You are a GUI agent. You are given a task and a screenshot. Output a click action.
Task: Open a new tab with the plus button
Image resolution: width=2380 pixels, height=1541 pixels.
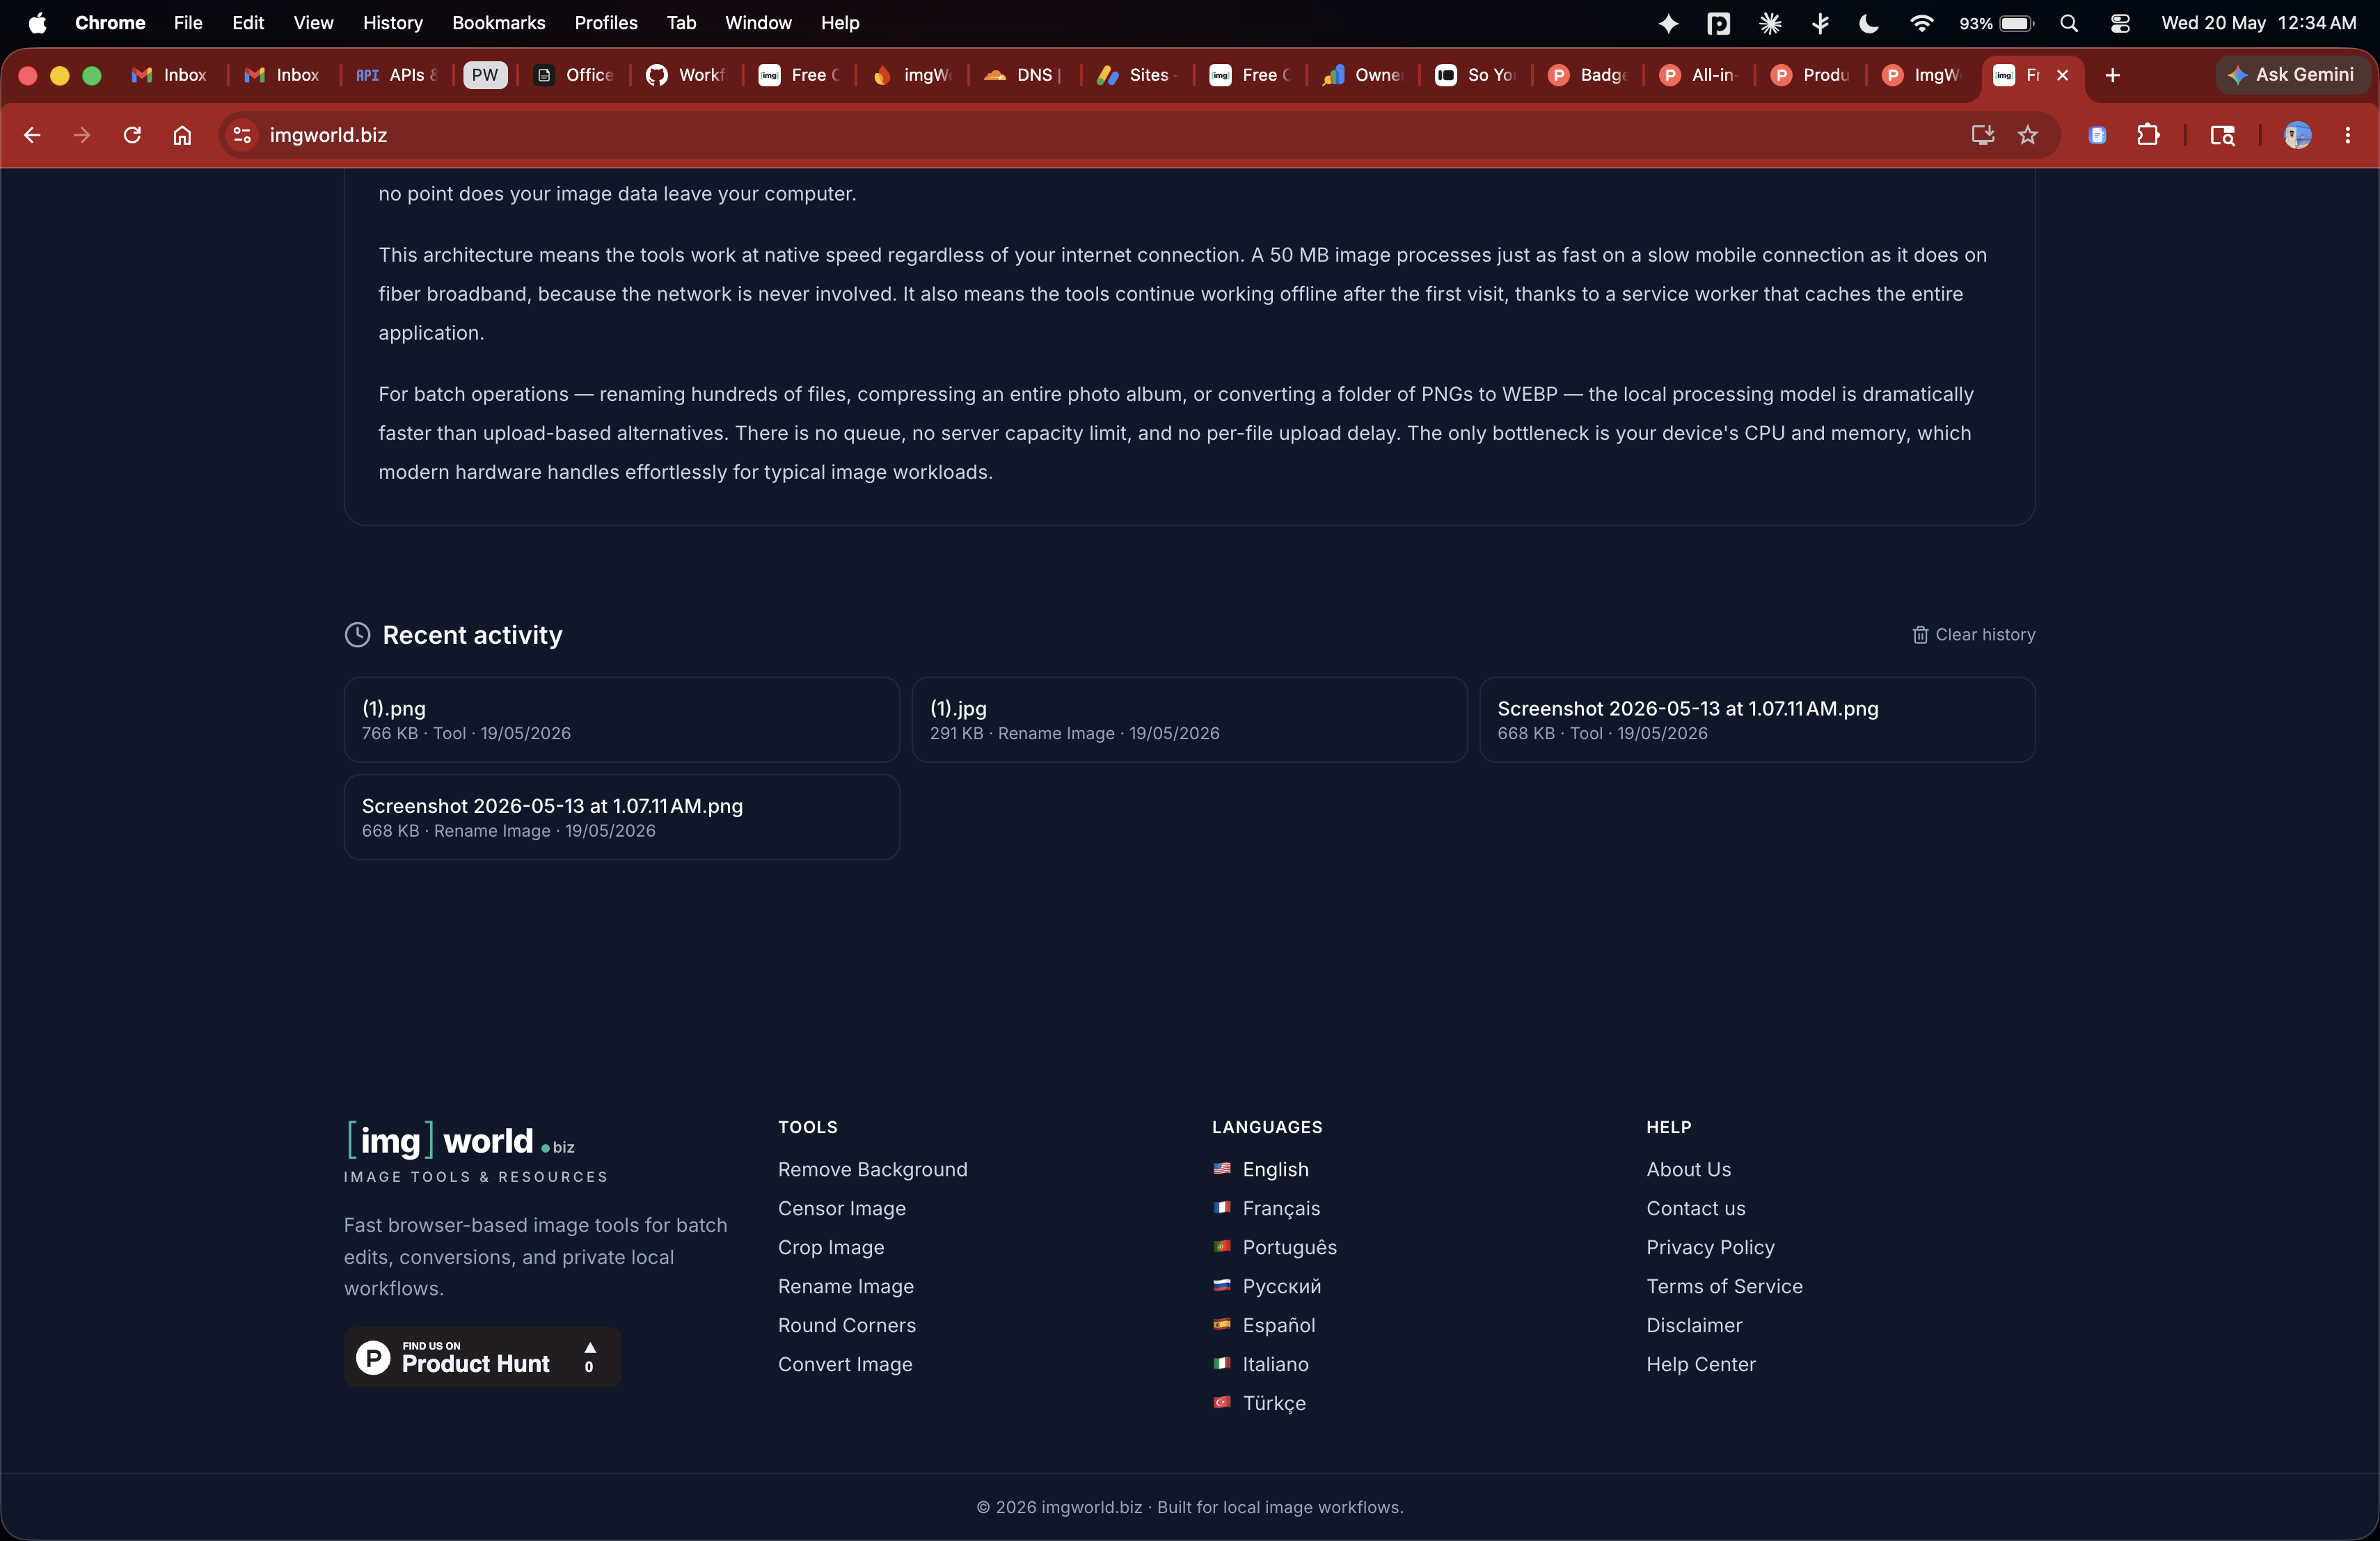tap(2112, 75)
